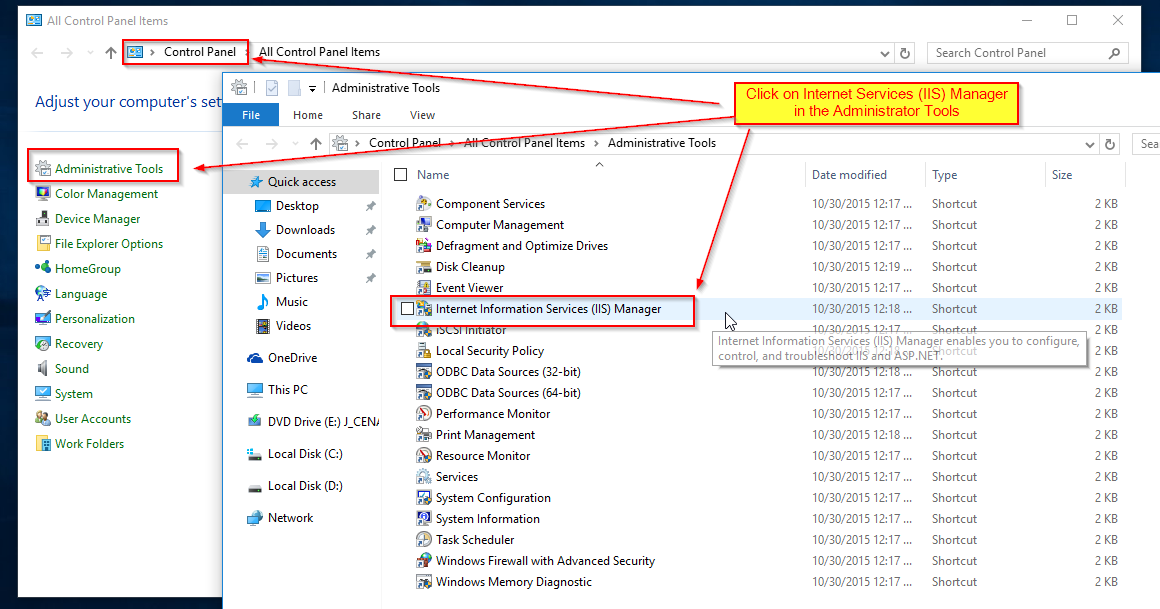Expand breadcrumb chevron before Administrative Tools

(596, 144)
